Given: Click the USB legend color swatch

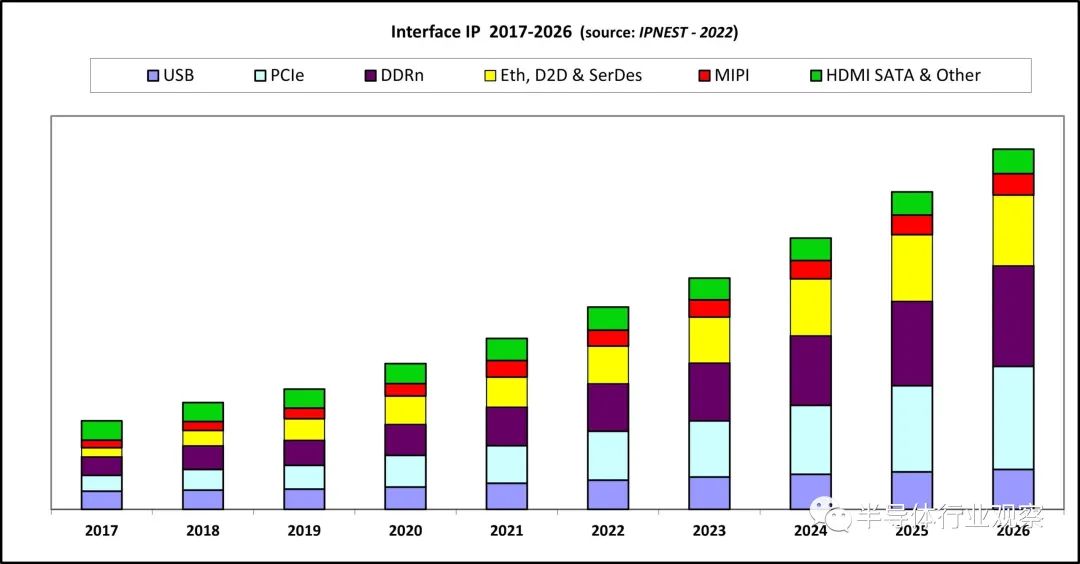Looking at the screenshot, I should (x=153, y=76).
